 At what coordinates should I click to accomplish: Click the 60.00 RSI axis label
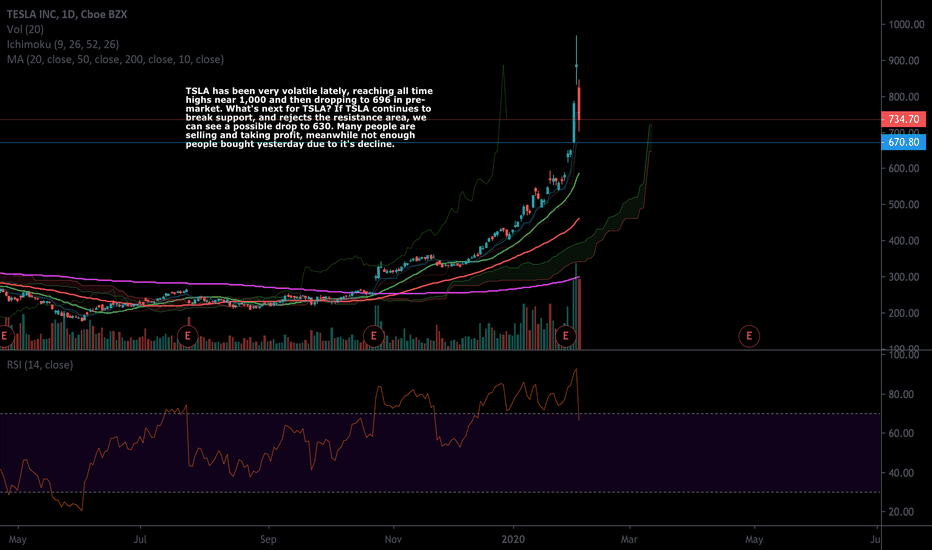click(x=901, y=433)
